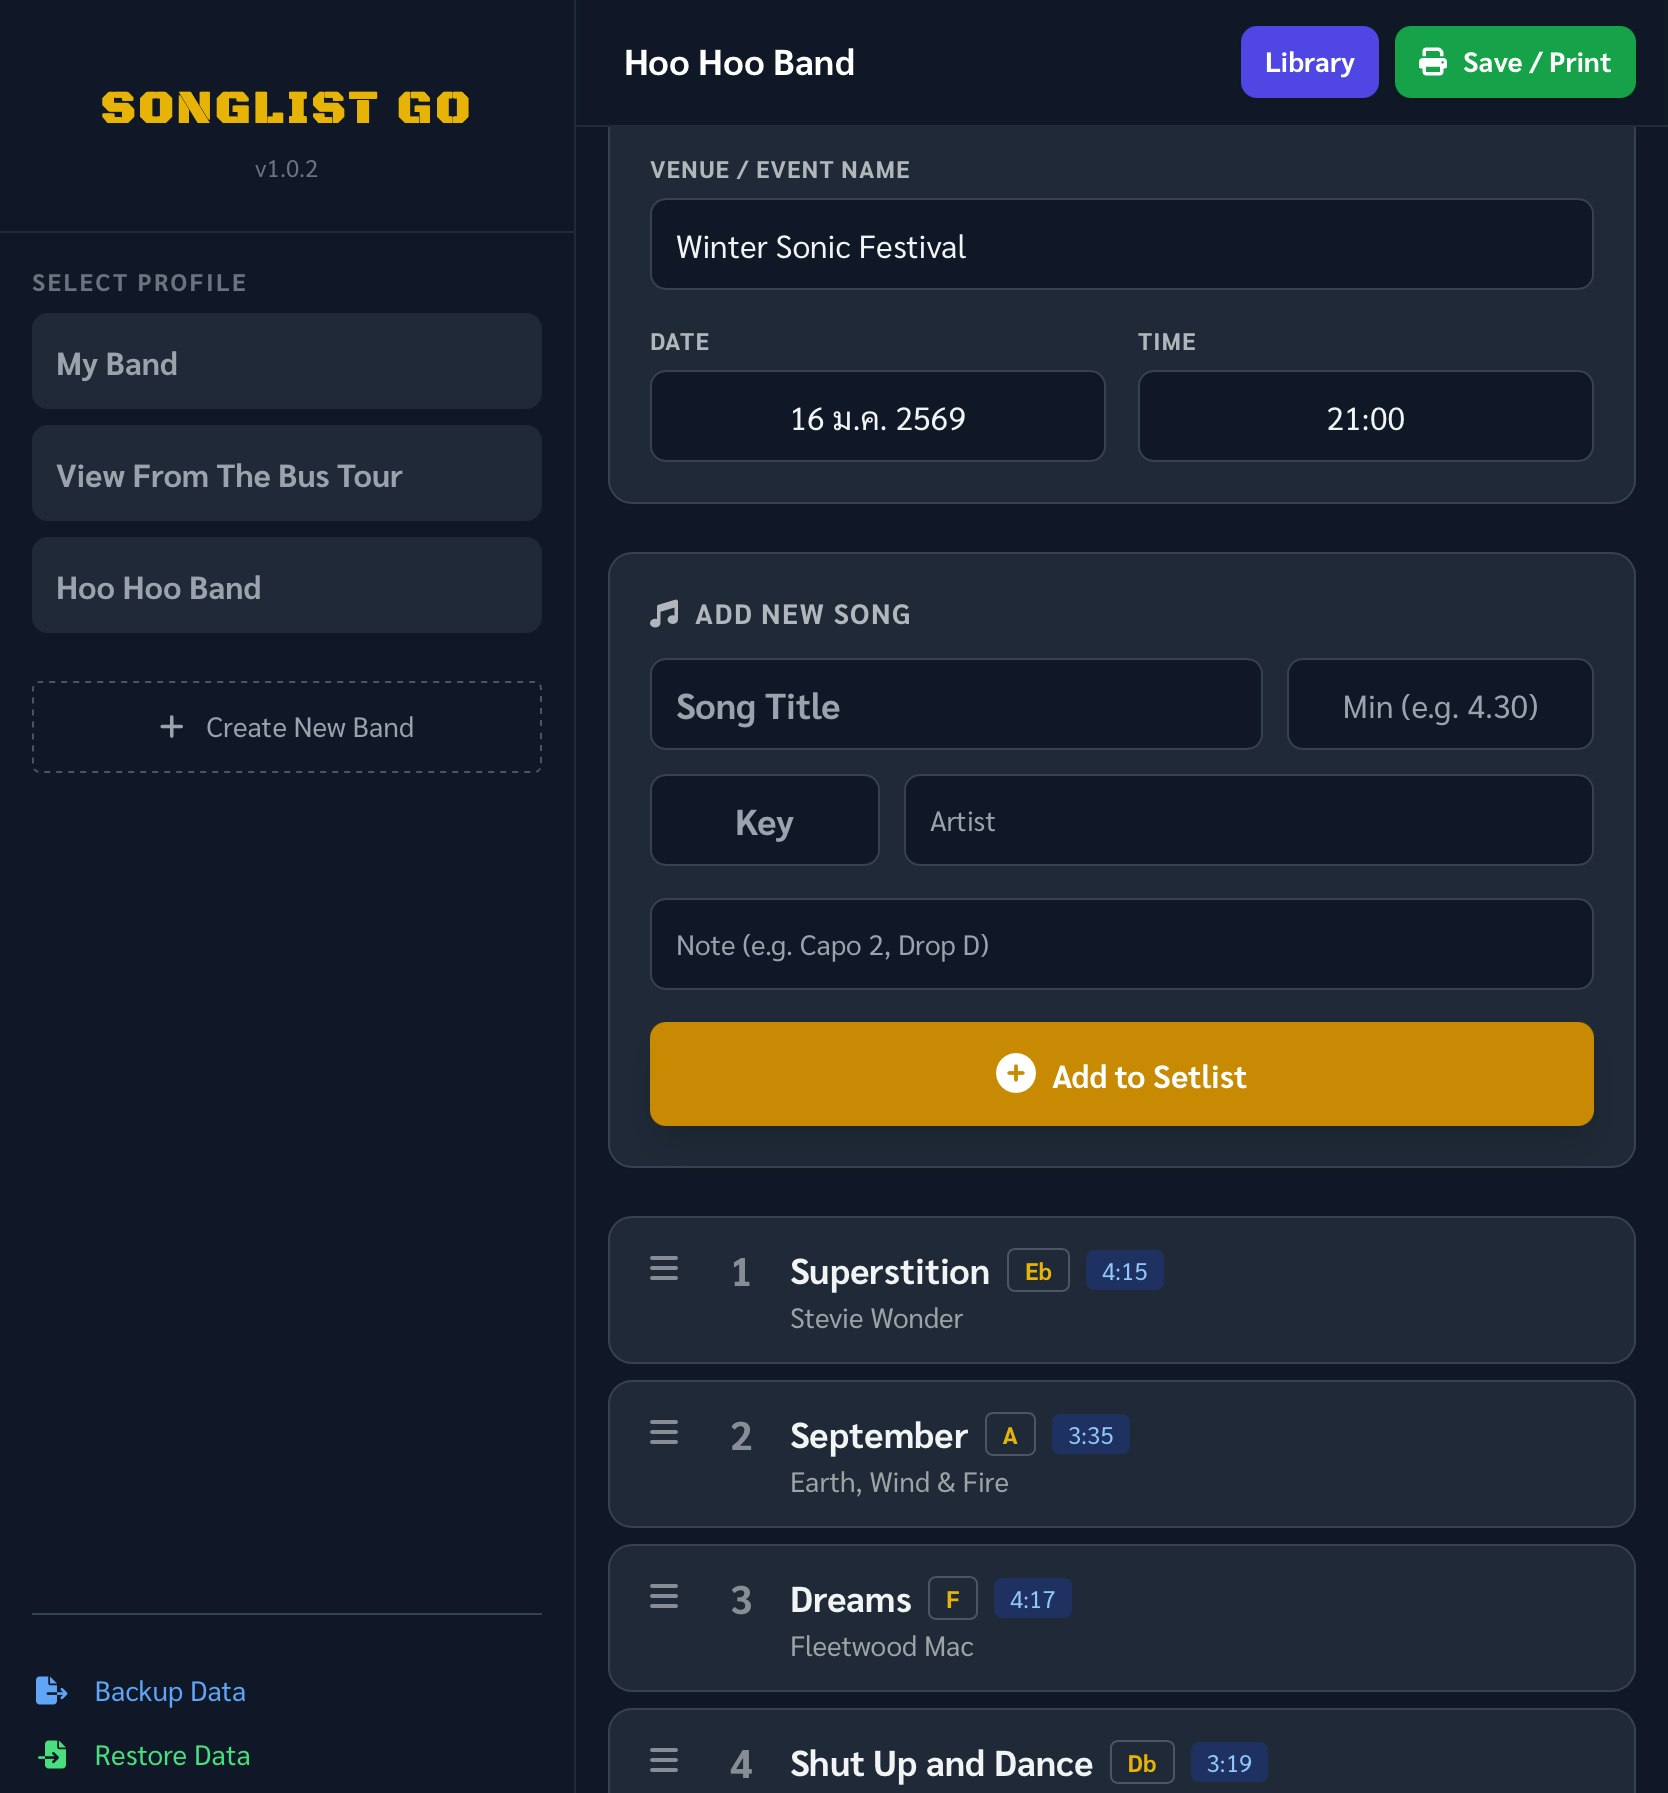Click the printer icon on Save / Print
1668x1793 pixels.
click(x=1434, y=62)
